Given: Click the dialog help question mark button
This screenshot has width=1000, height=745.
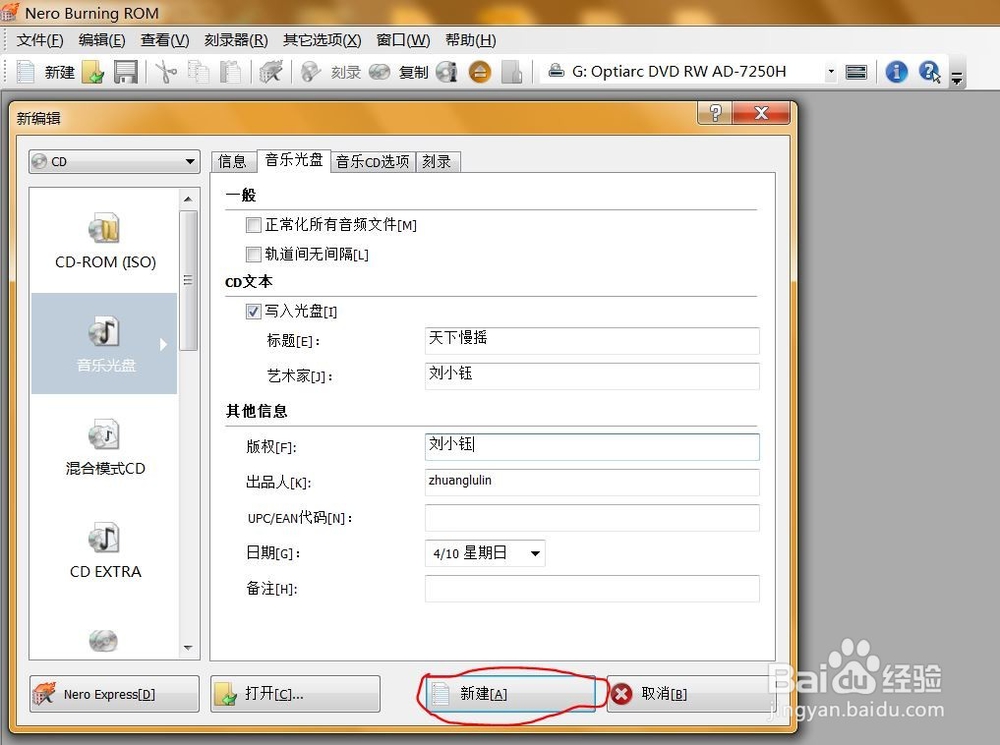Looking at the screenshot, I should 715,113.
